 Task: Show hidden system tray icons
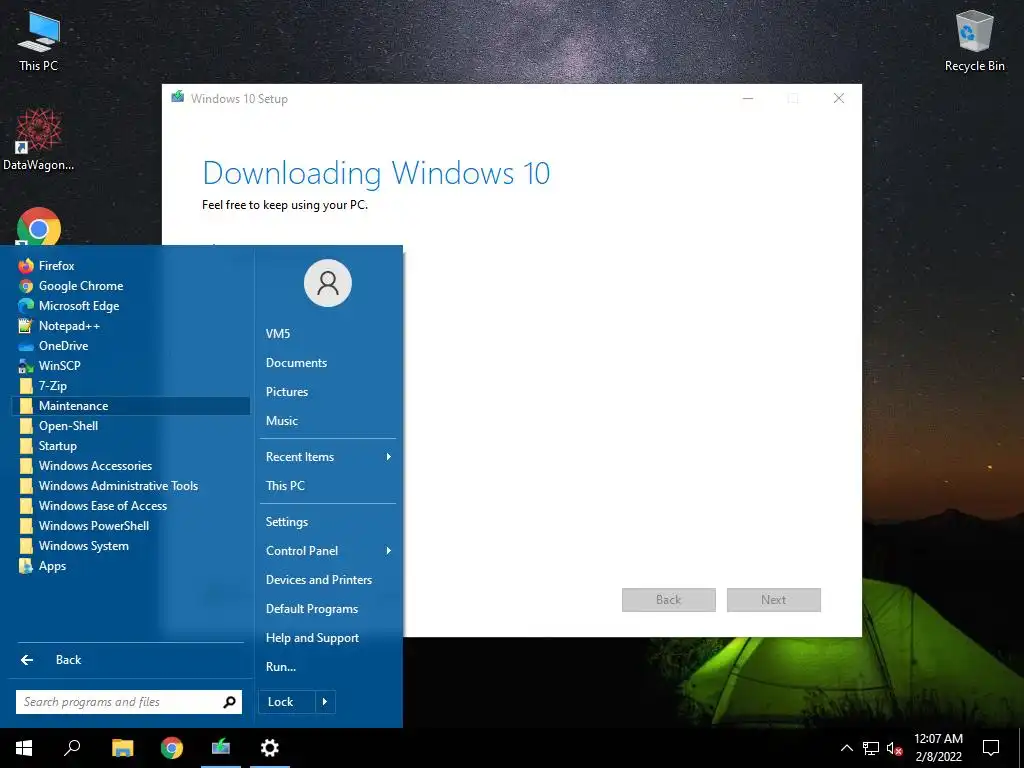846,748
